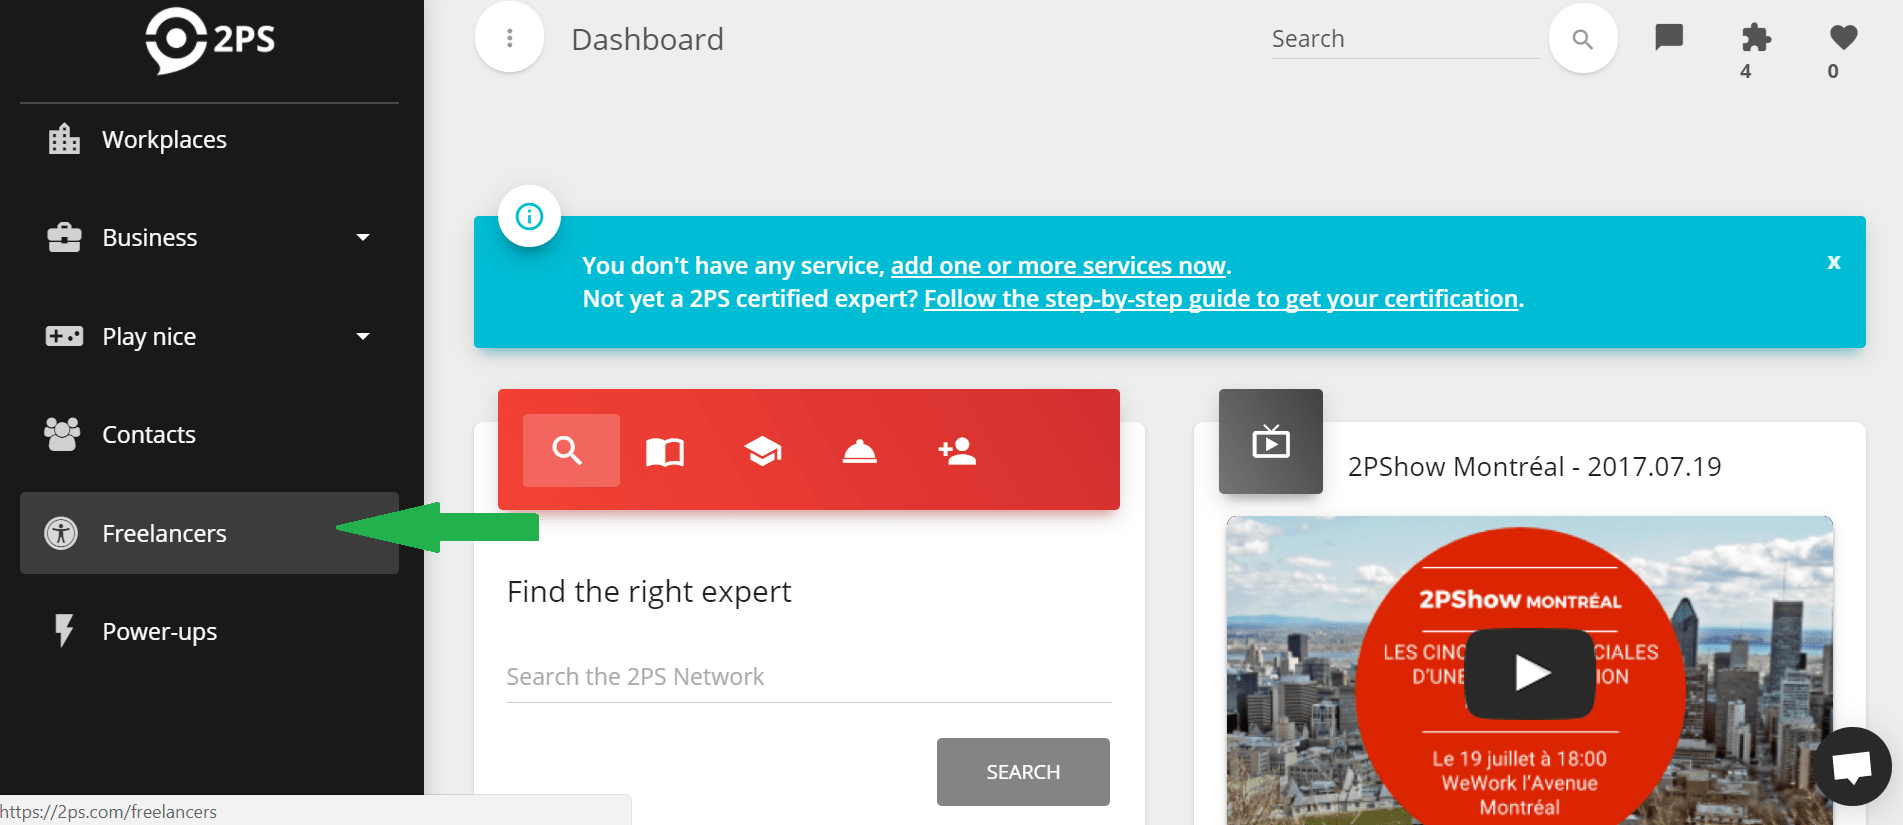Click the Business briefcase icon
The height and width of the screenshot is (825, 1903).
[64, 237]
